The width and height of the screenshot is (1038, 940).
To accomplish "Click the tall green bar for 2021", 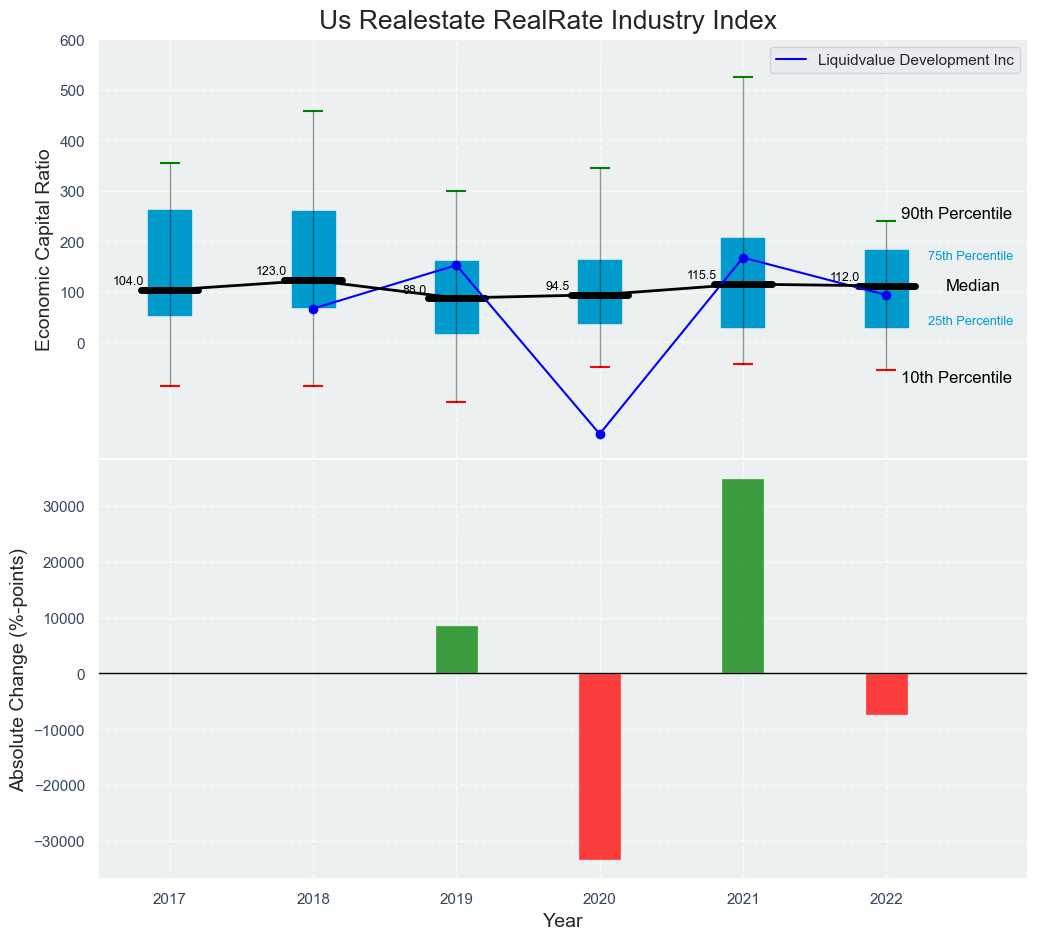I will coord(743,575).
